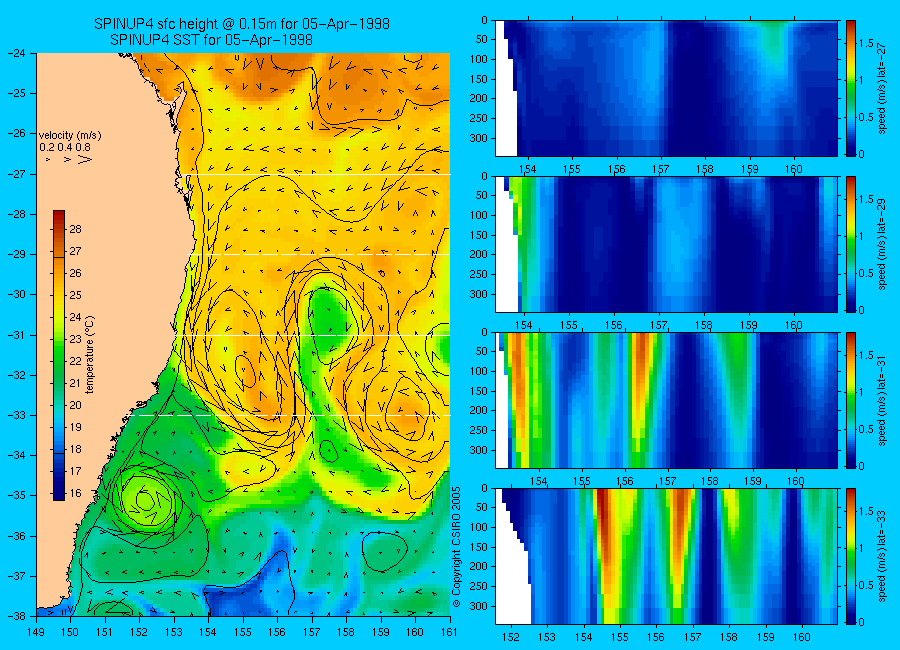900x650 pixels.
Task: Click the '152' longitude label under the map
Action: pos(139,633)
